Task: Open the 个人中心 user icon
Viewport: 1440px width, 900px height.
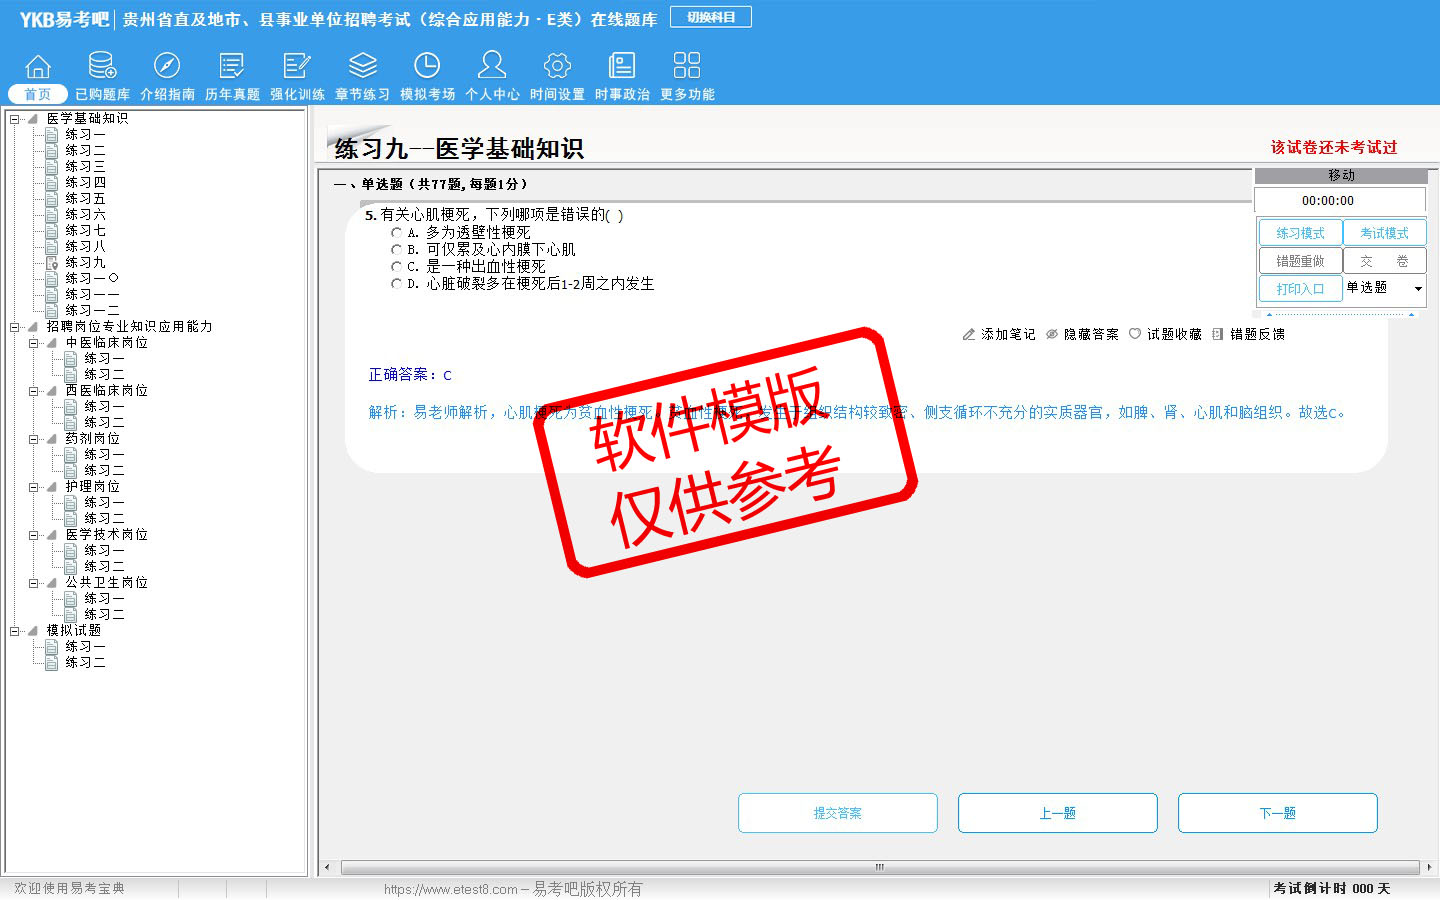Action: tap(492, 67)
